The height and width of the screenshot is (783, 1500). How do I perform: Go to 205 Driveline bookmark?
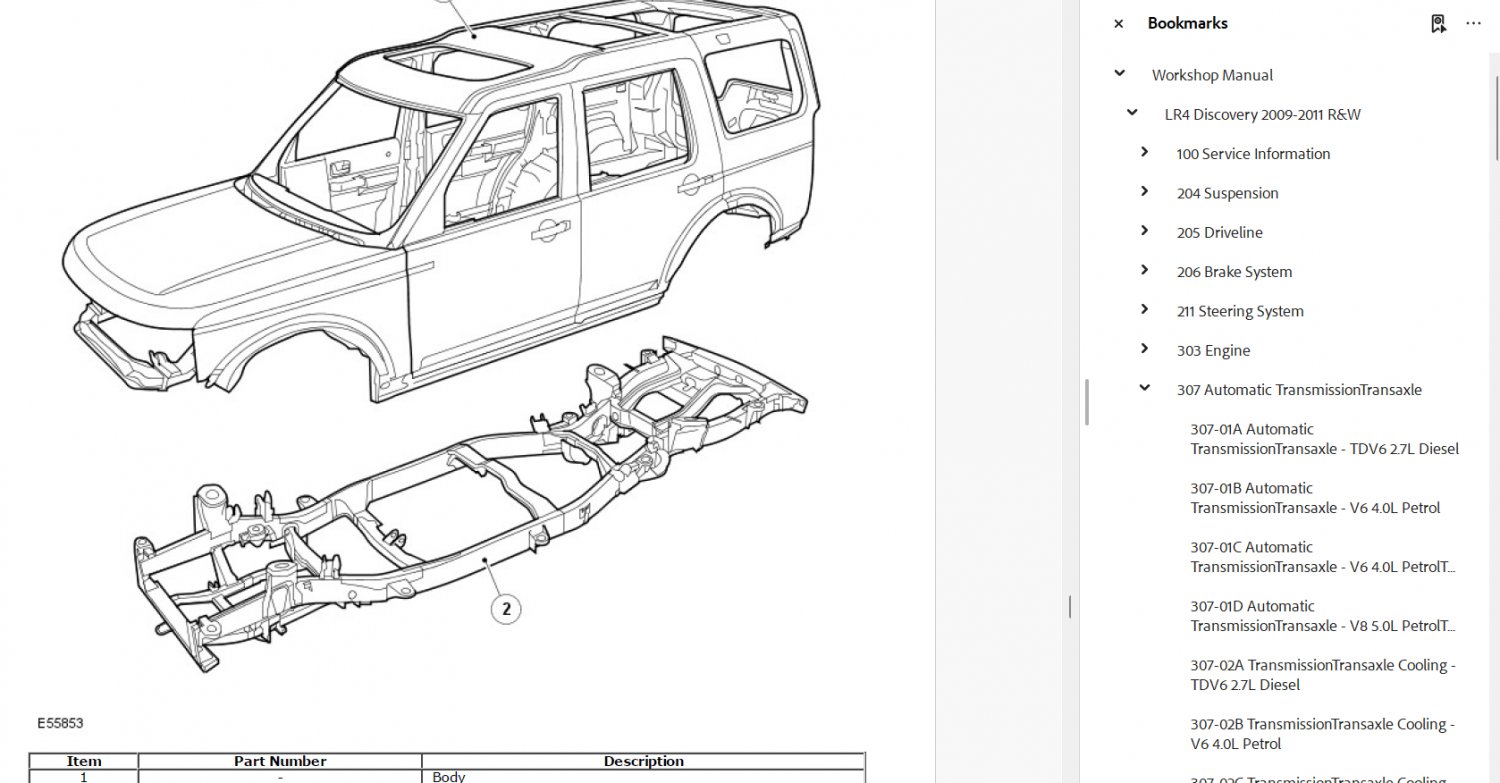(x=1219, y=232)
